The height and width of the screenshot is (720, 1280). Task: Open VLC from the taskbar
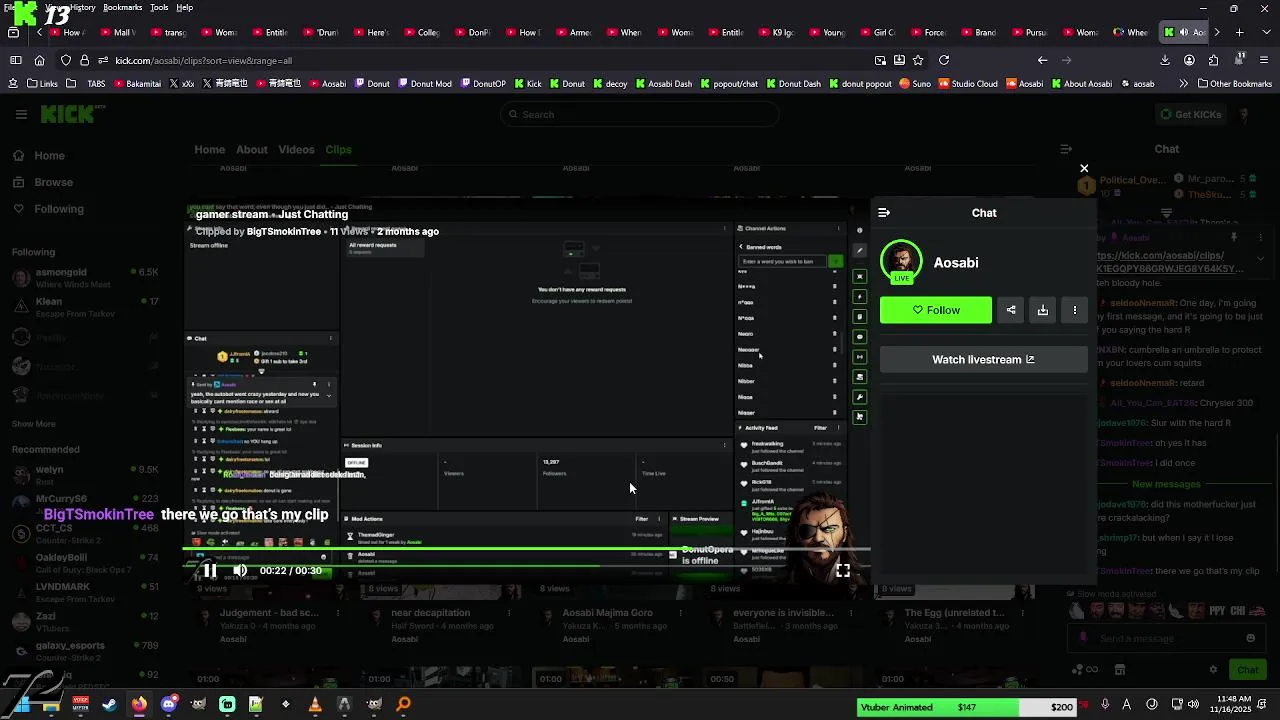coord(315,704)
